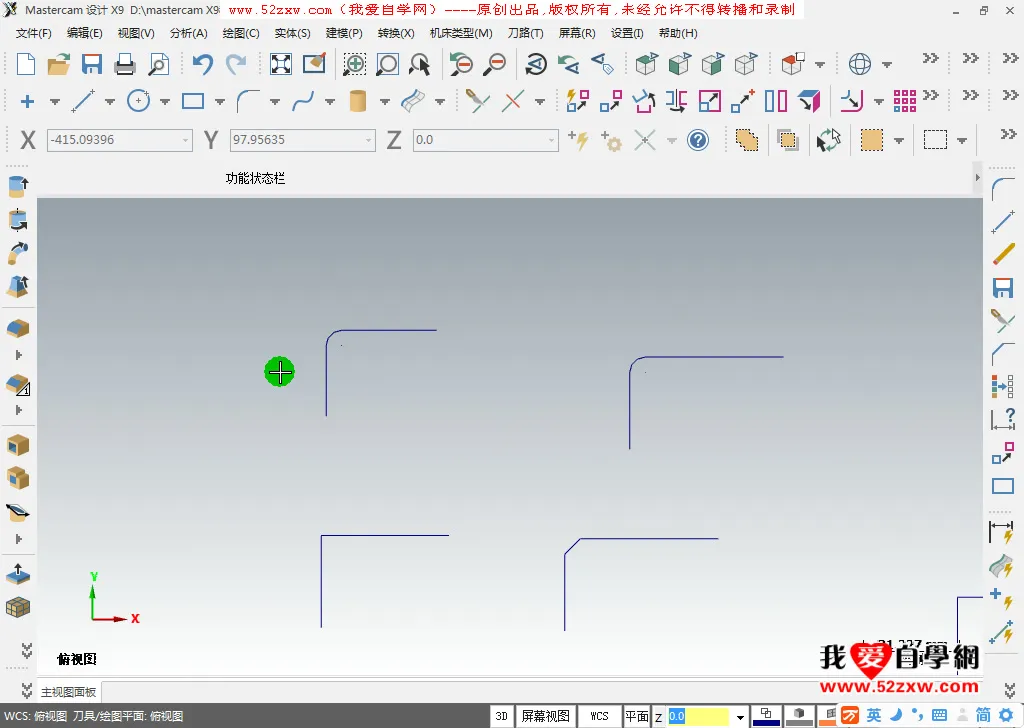Click the Save file icon in top toolbar

click(92, 65)
